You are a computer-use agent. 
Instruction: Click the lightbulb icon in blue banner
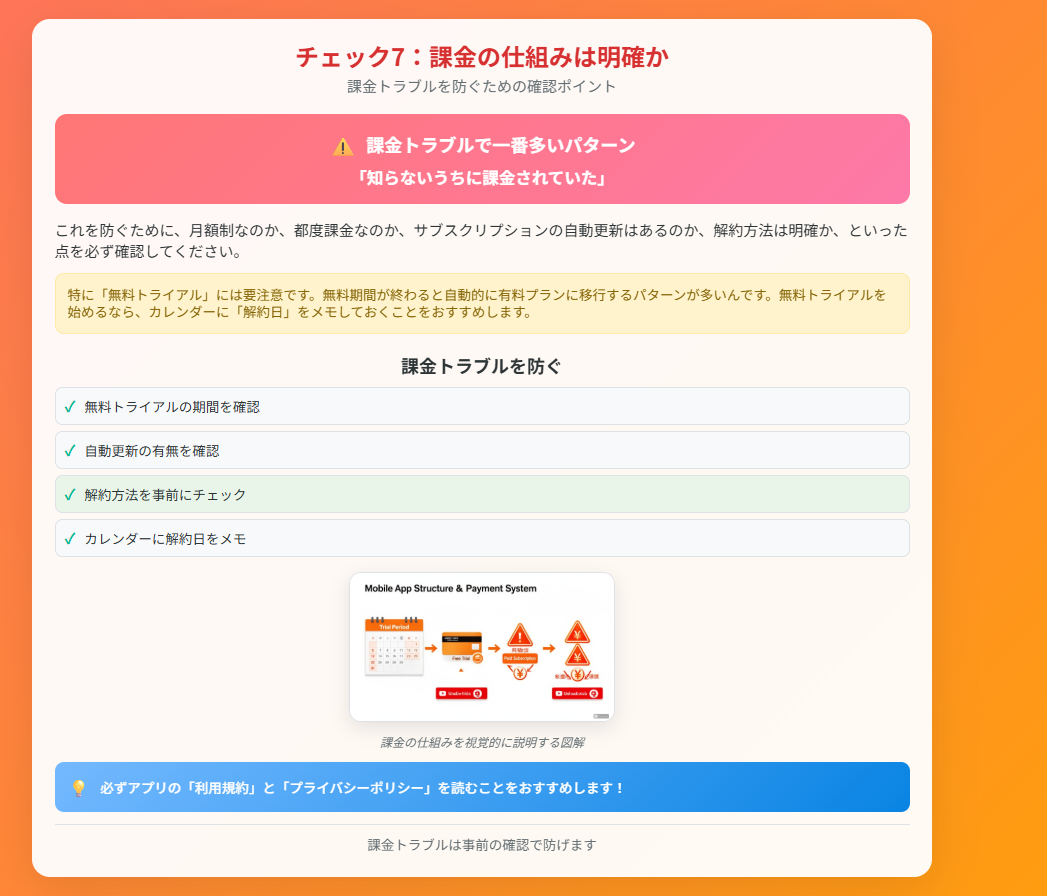tap(79, 787)
